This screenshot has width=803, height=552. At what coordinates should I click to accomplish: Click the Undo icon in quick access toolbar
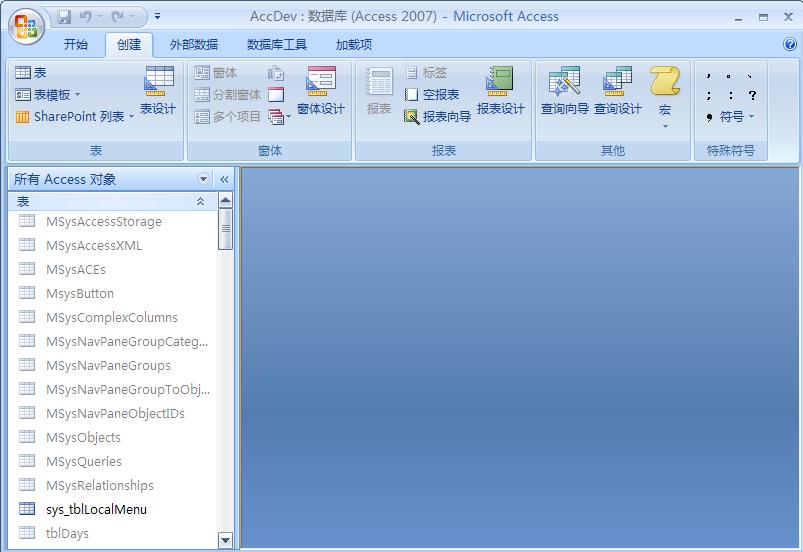[x=86, y=17]
